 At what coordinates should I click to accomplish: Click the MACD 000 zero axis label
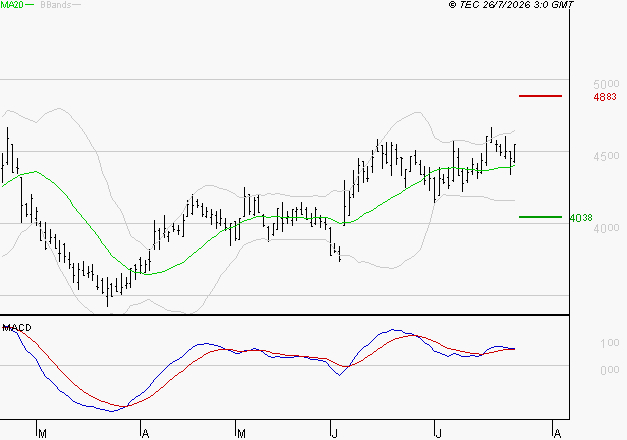coord(609,370)
